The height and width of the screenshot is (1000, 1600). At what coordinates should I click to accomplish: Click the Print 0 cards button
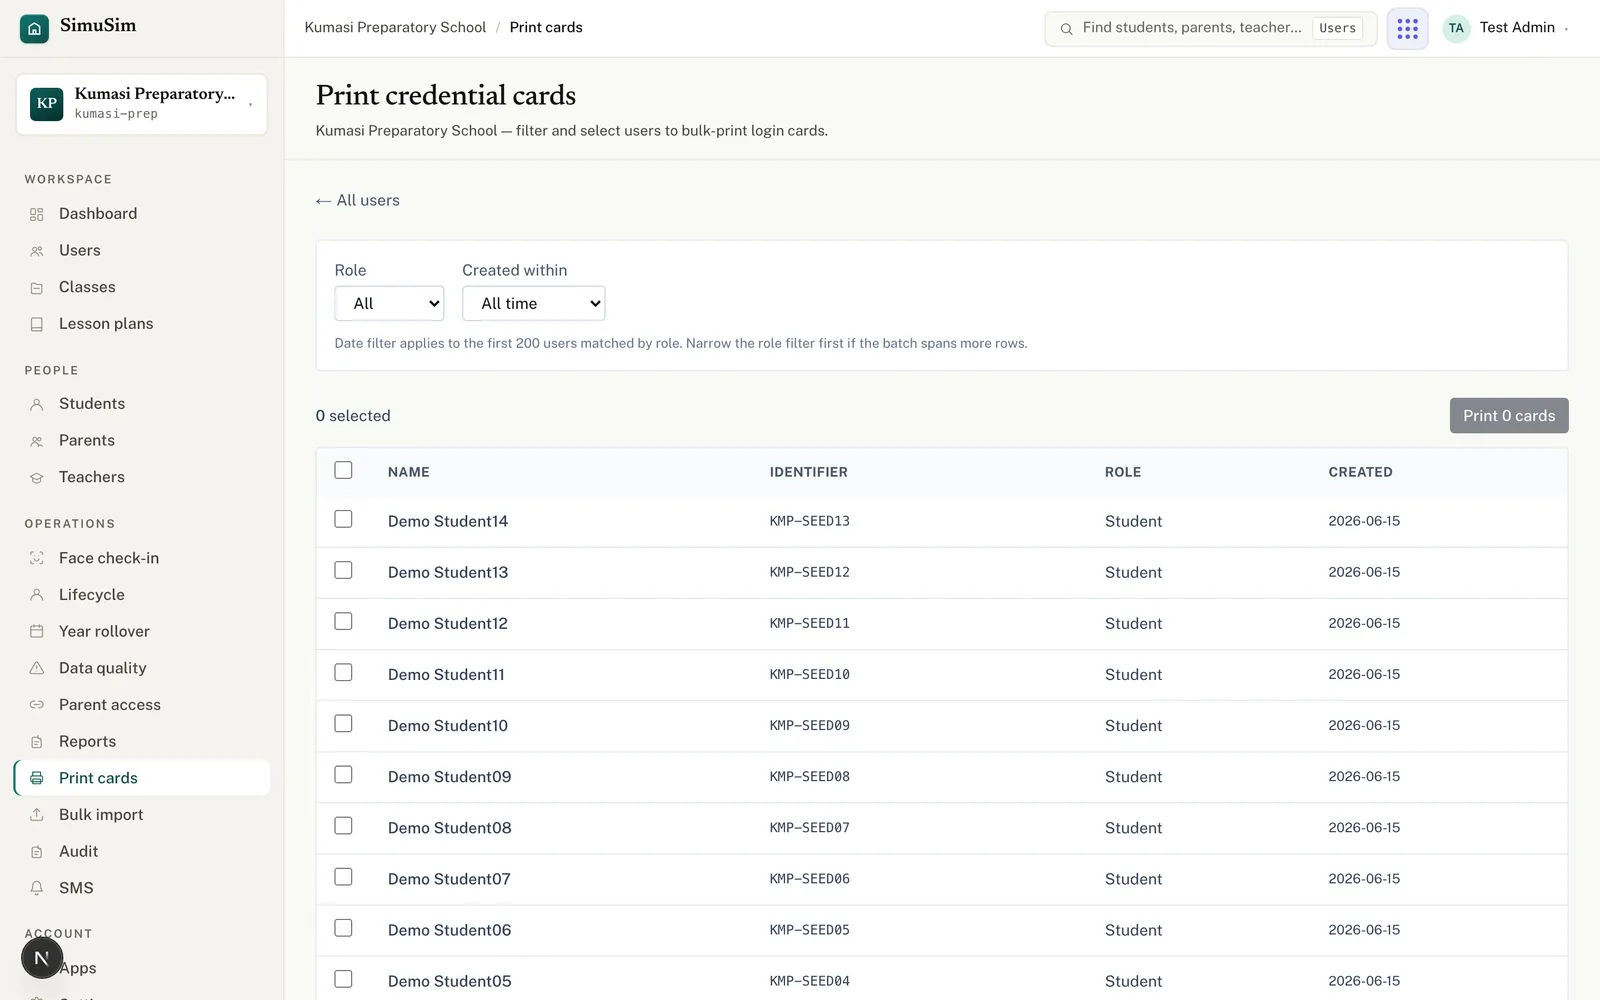(x=1509, y=416)
